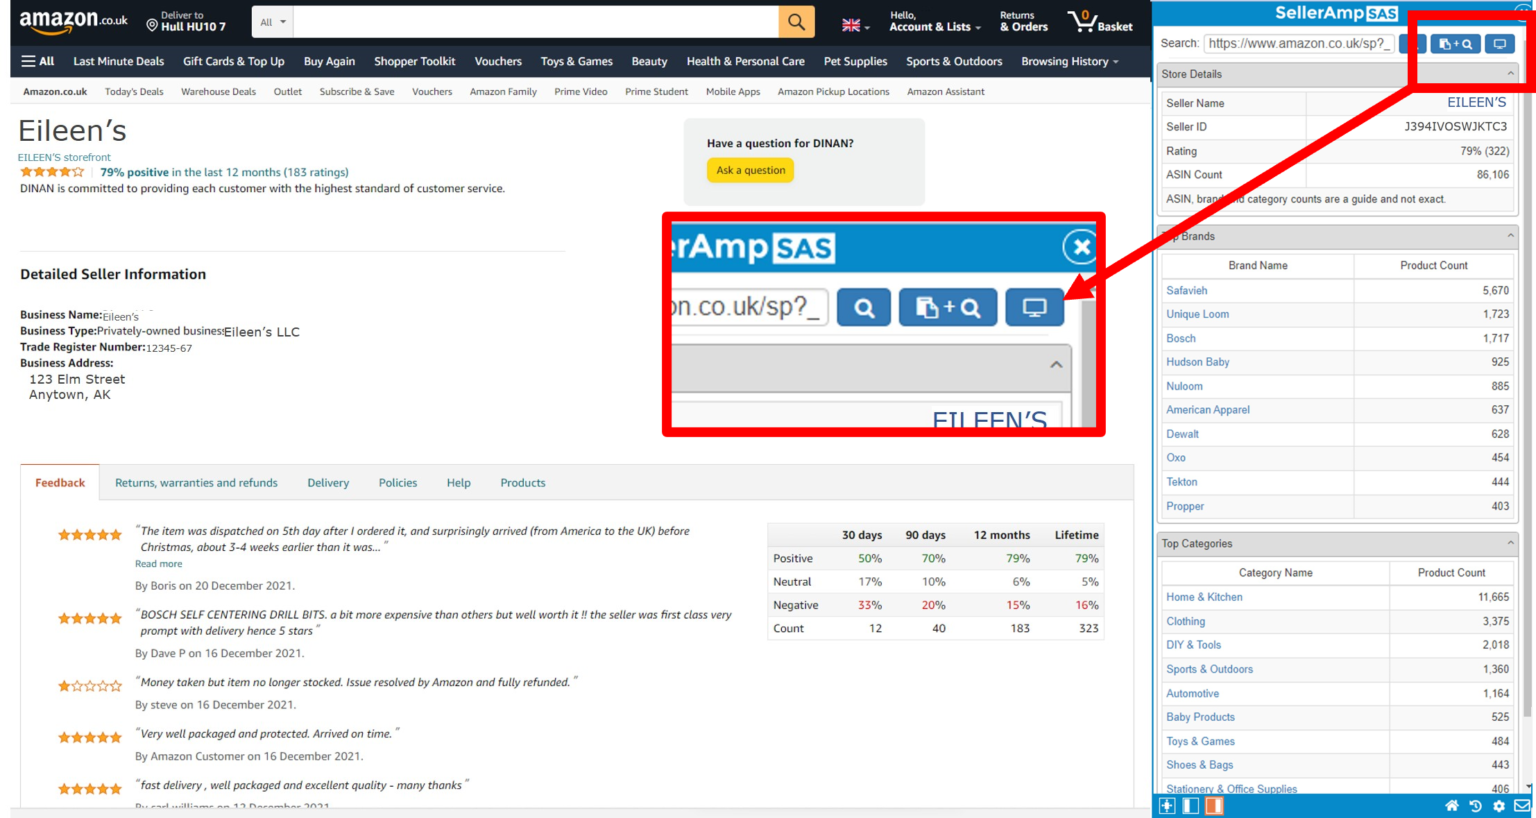Screen dimensions: 1536x818
Task: Click the SellerAmp search URL field
Action: 1298,43
